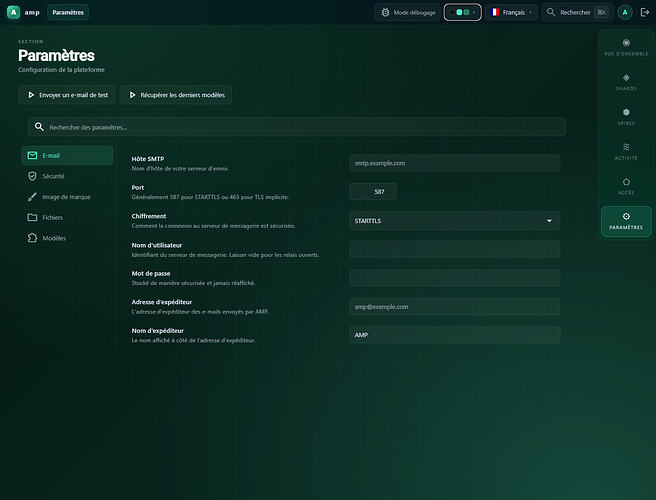Toggle Mode débogage button
The image size is (656, 500).
408,13
